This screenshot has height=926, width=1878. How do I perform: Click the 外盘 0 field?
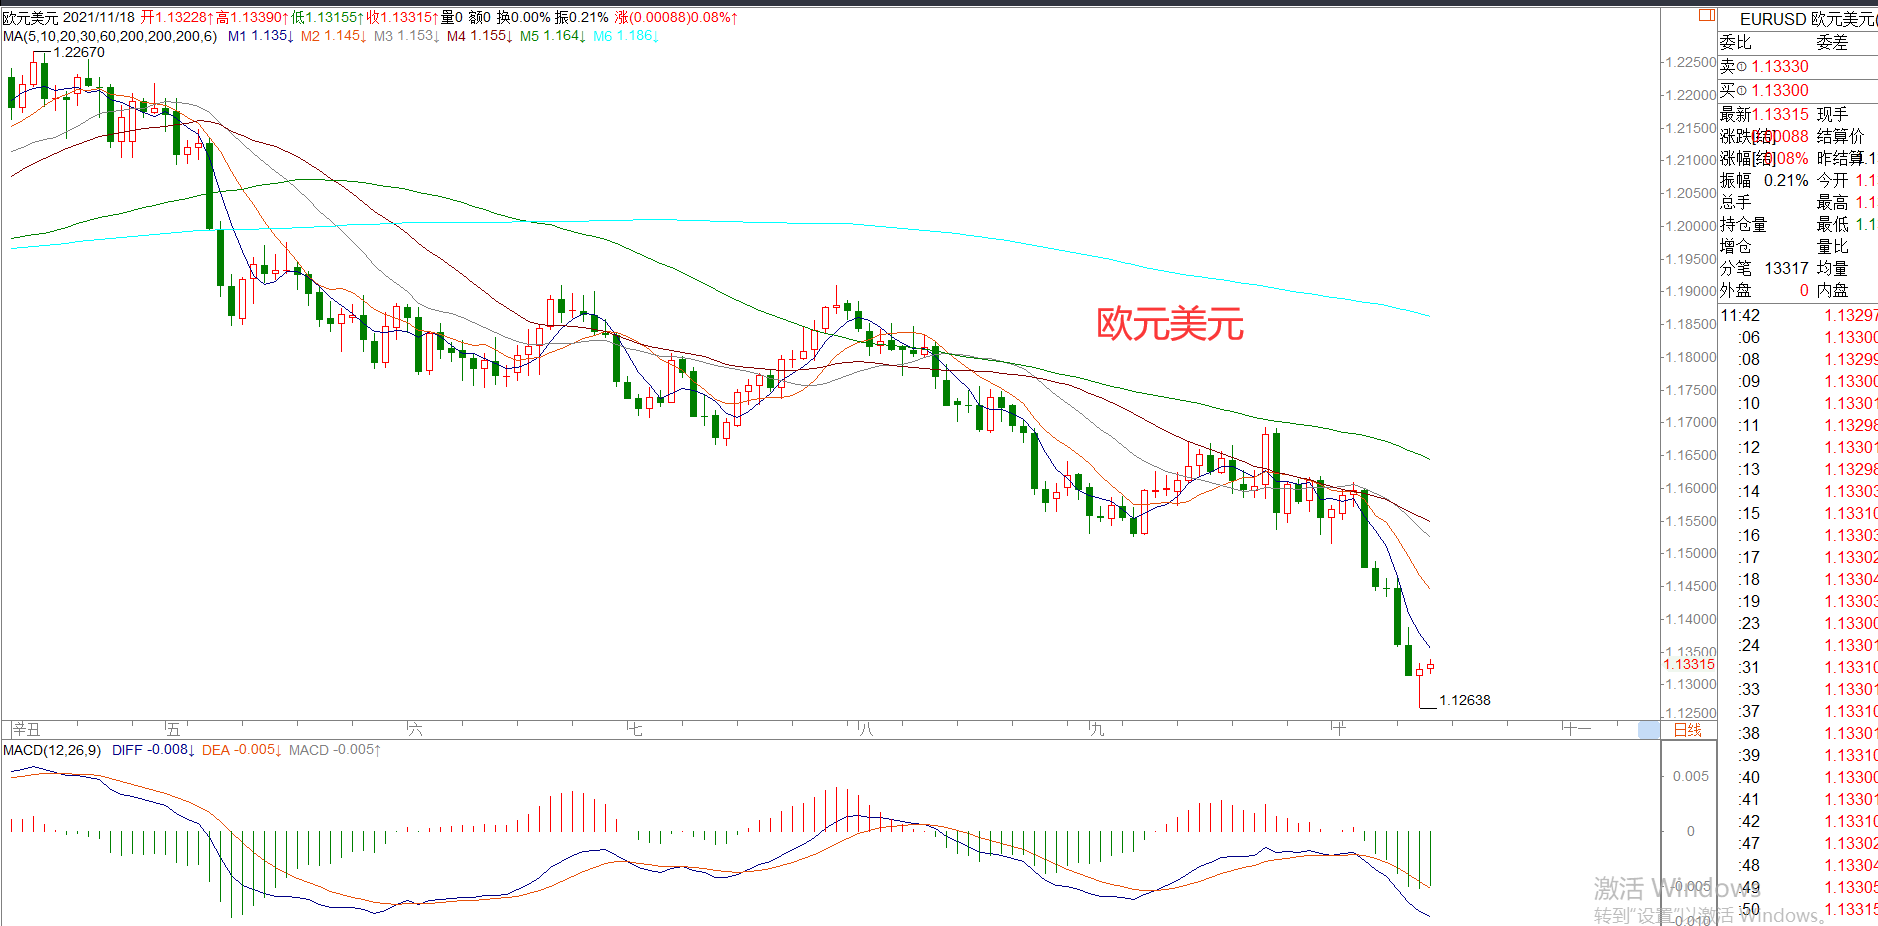(x=1764, y=291)
